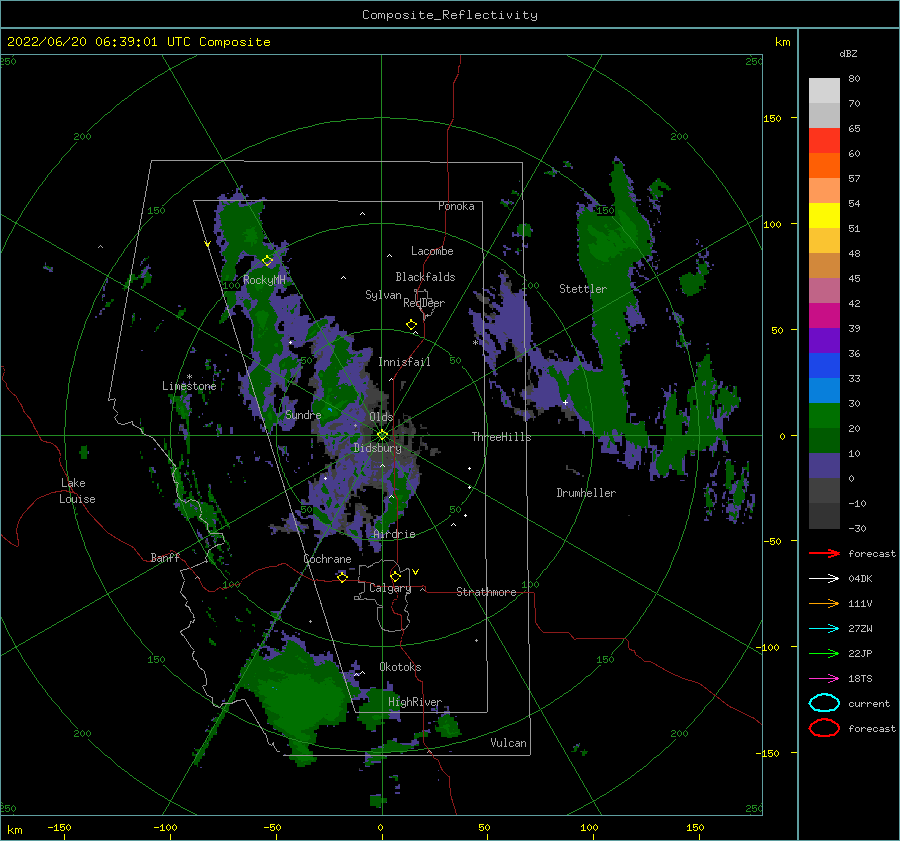Click the yellow radar-site marker above Didsbury
900x841 pixels.
click(x=382, y=435)
